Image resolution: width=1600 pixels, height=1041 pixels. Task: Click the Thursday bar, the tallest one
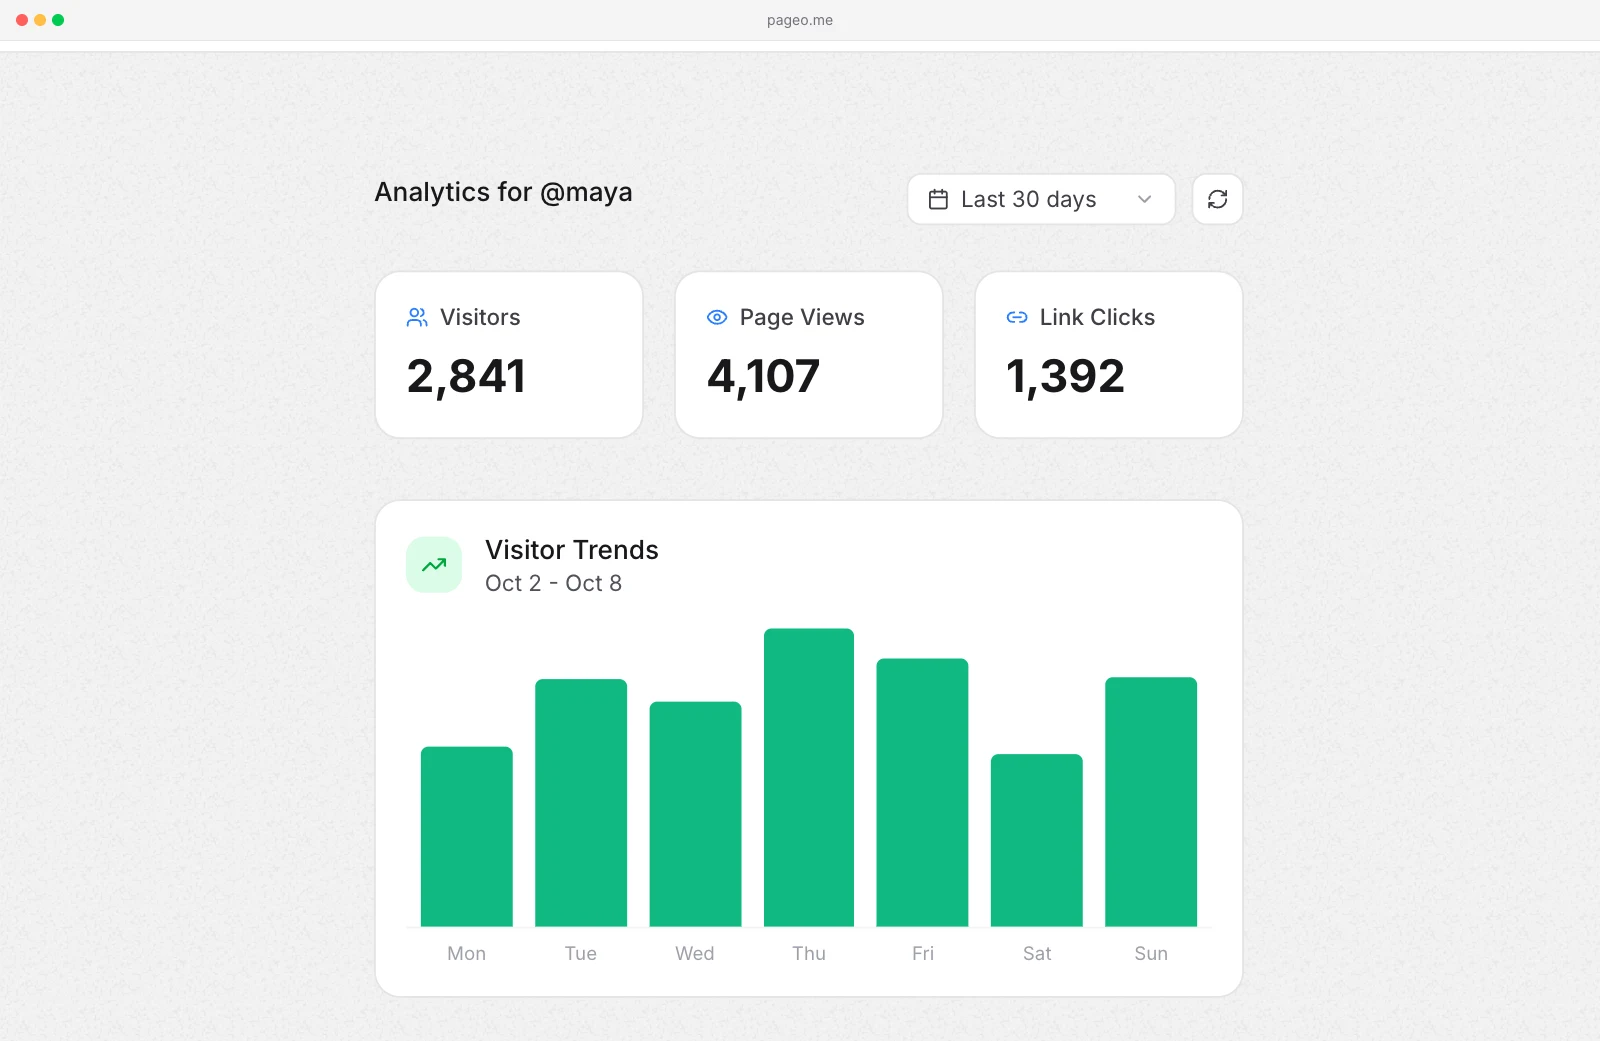tap(809, 777)
